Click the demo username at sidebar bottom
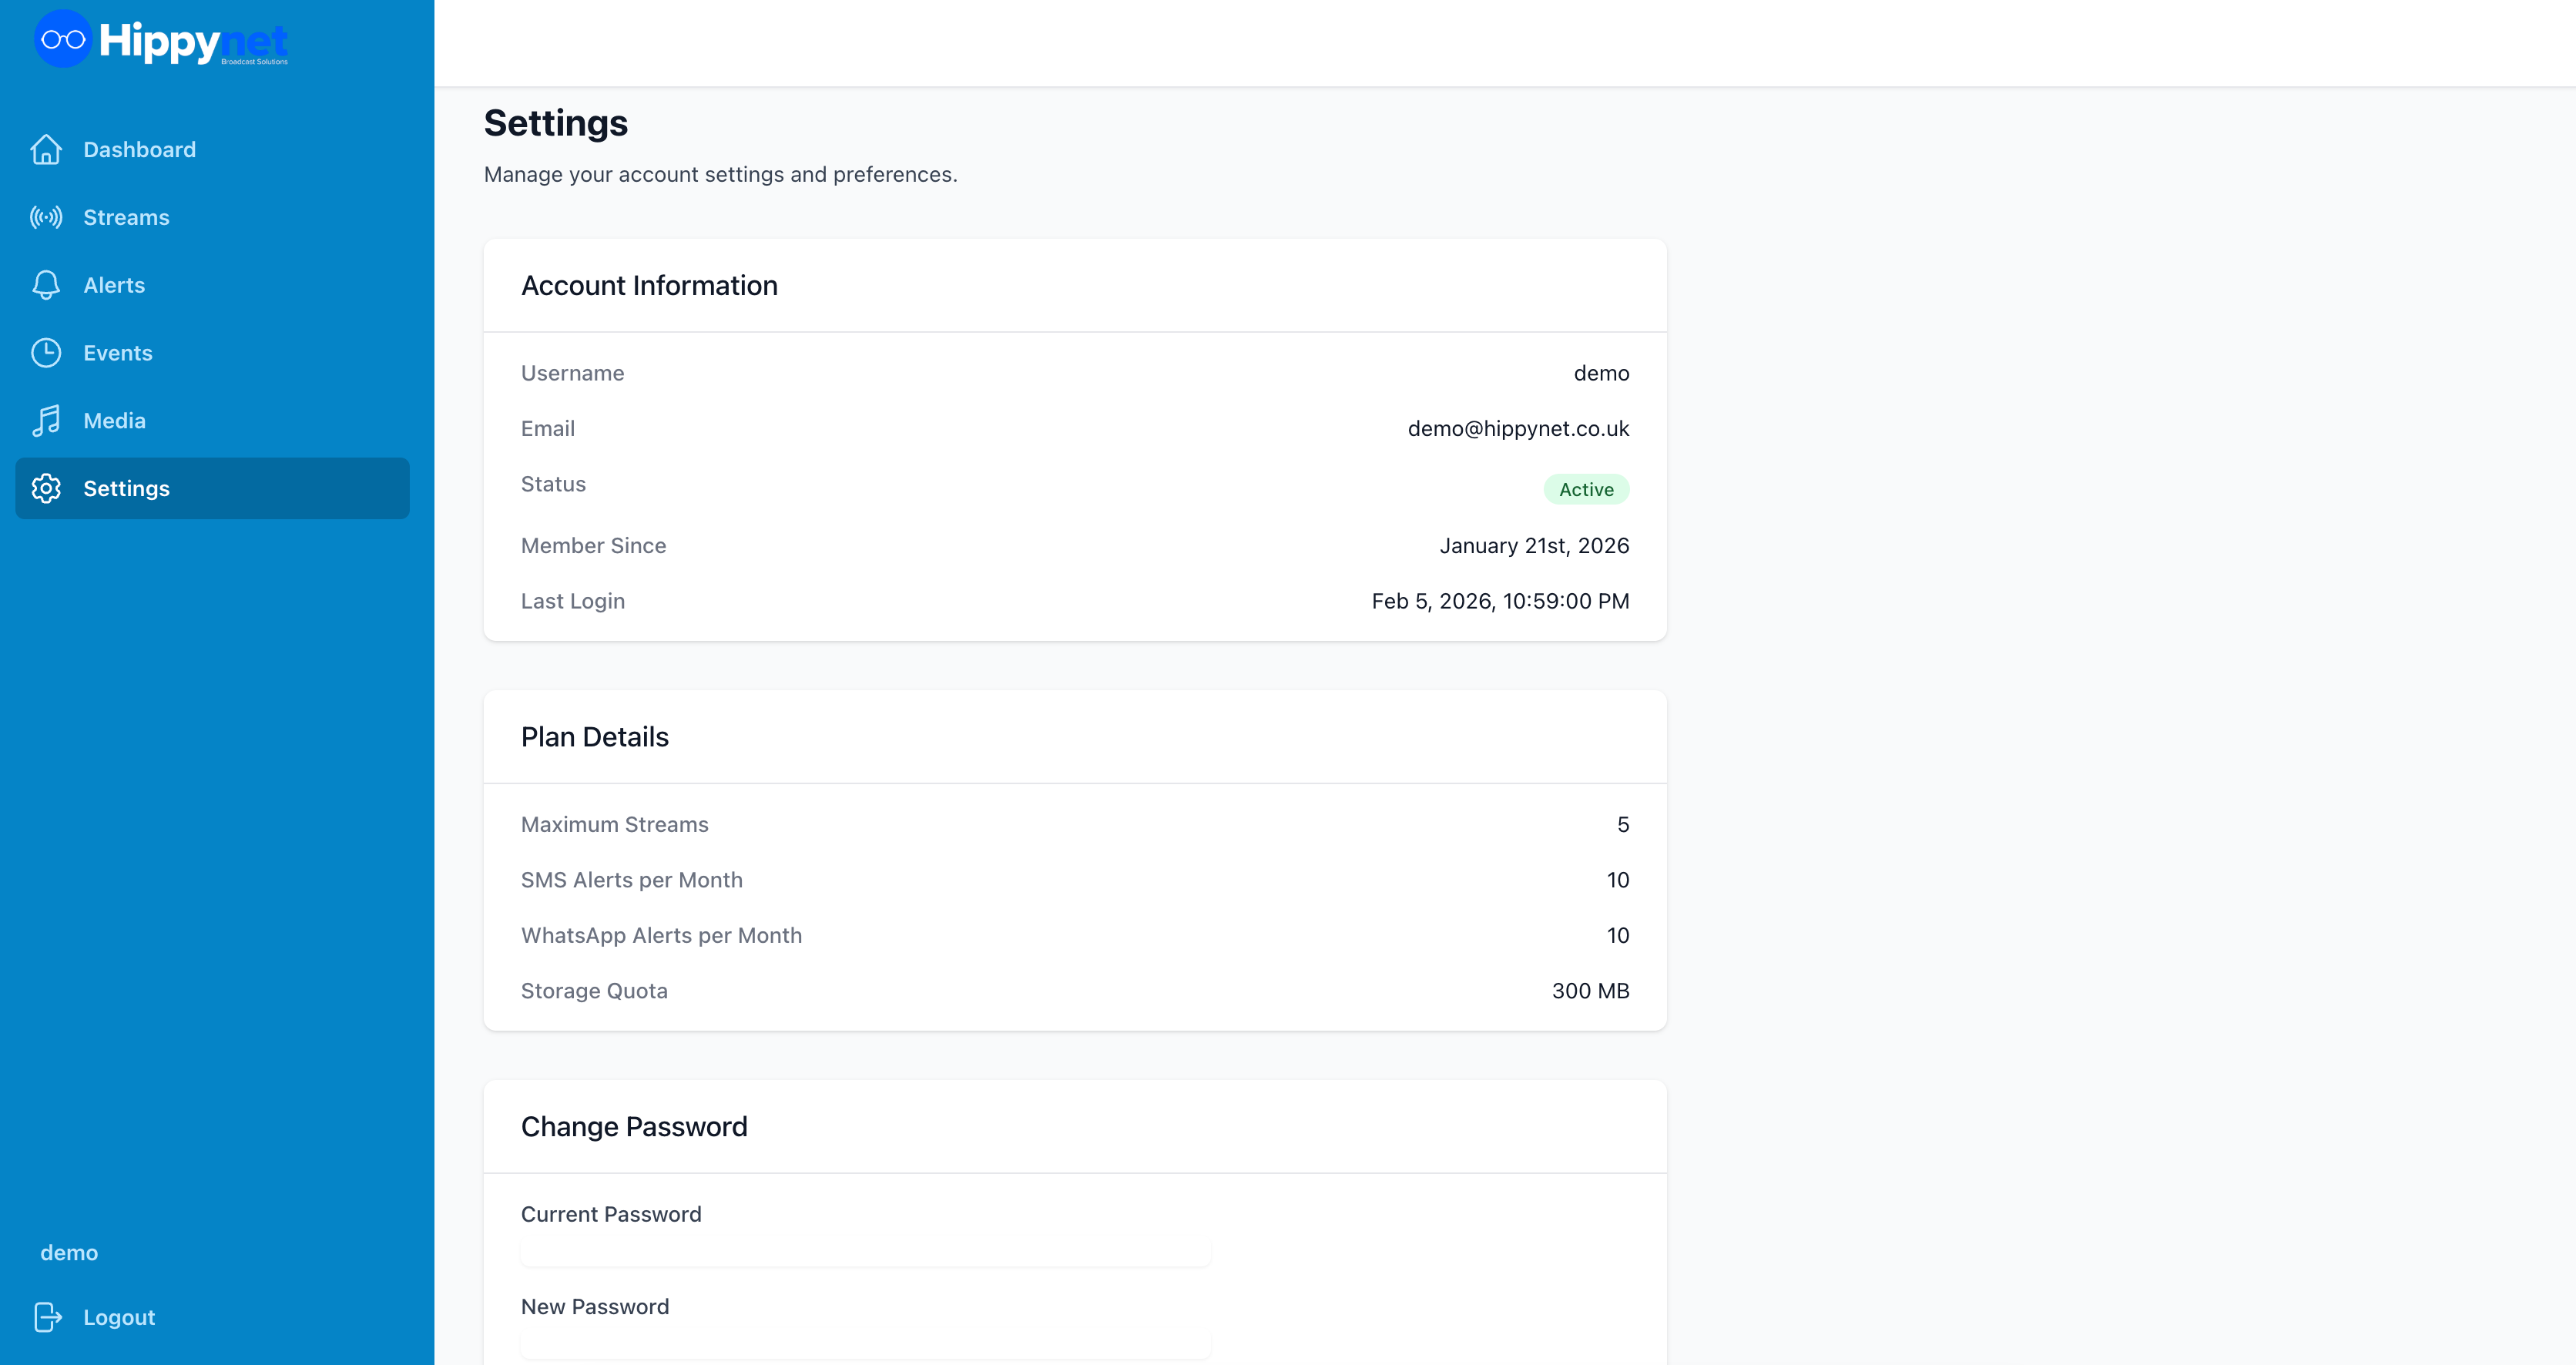 click(69, 1252)
